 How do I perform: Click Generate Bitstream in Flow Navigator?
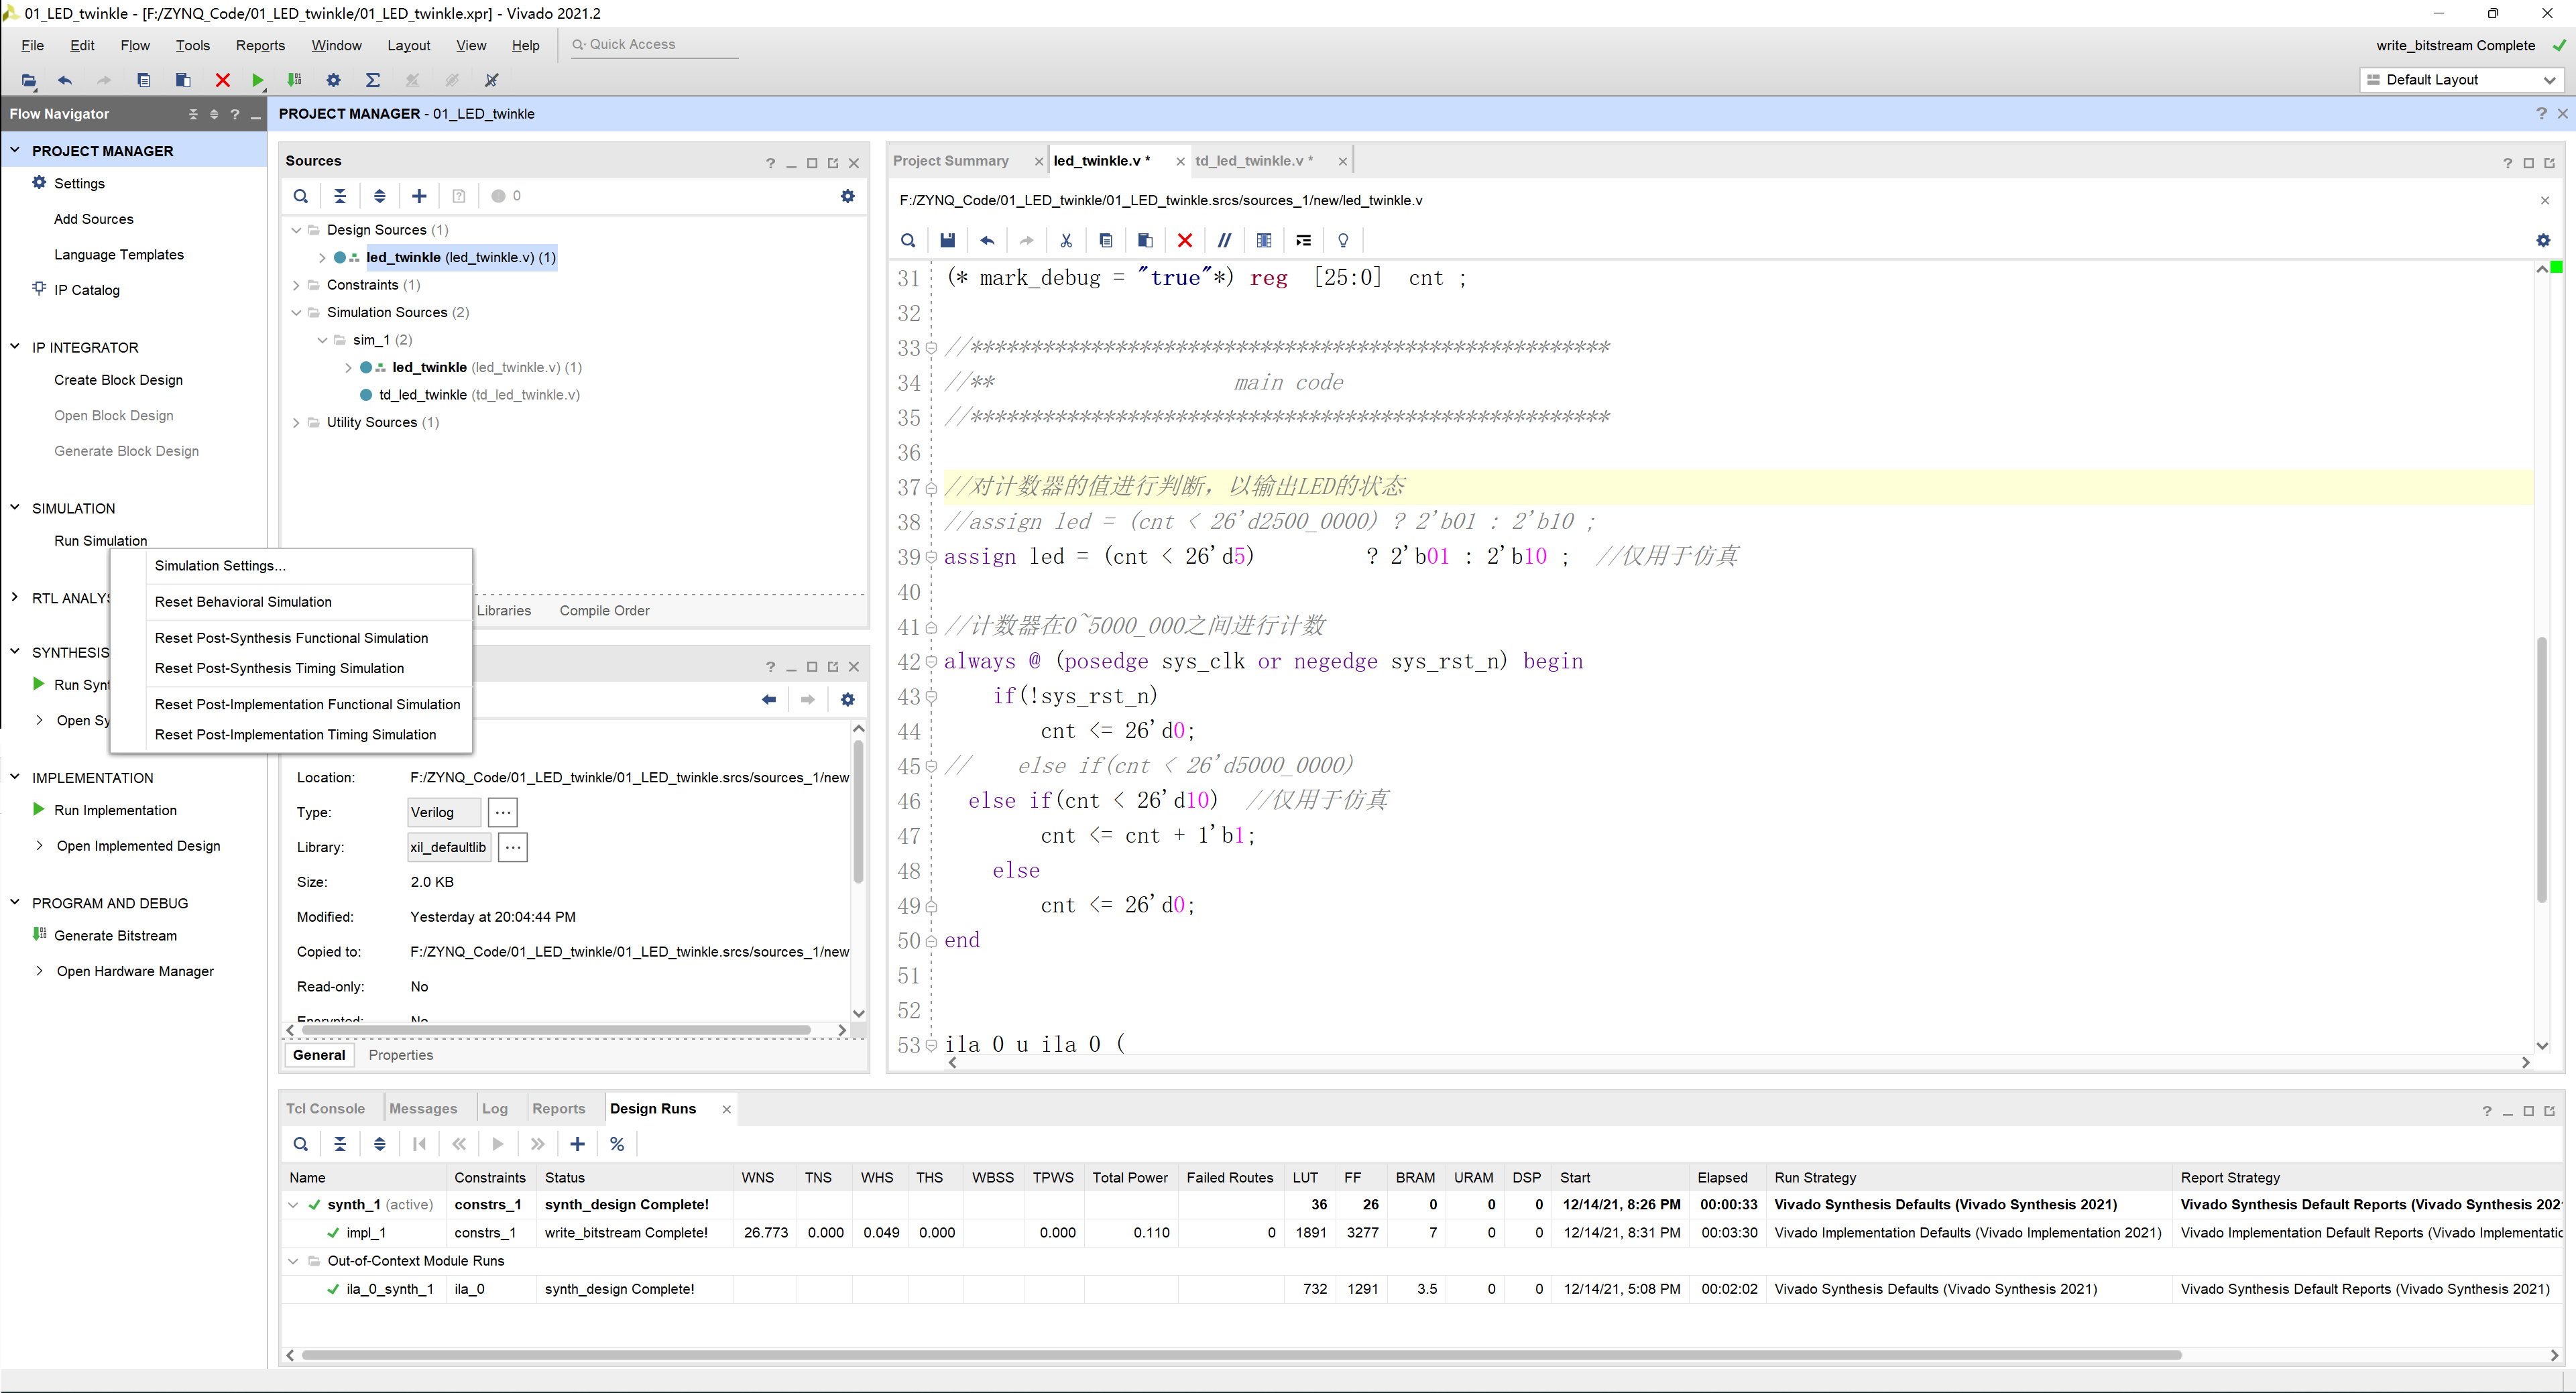115,936
